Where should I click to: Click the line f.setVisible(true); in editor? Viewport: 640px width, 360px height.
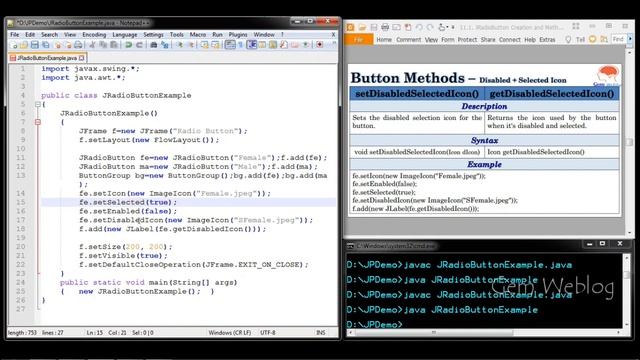(123, 256)
